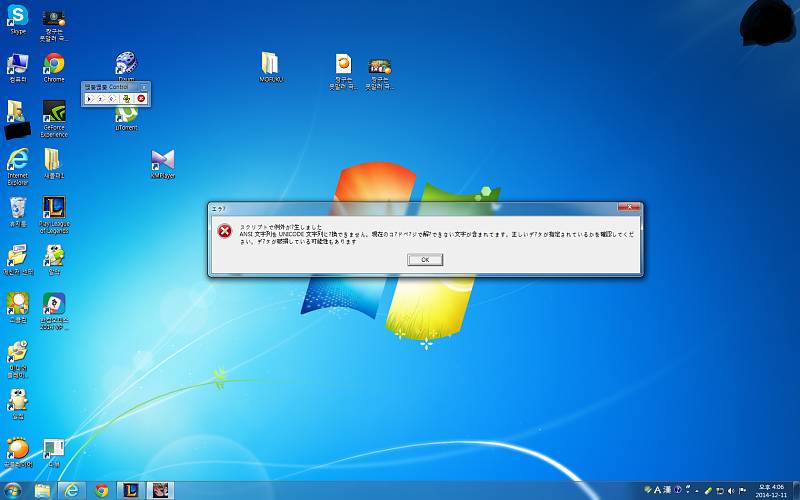Open the uTorrent desktop icon
800x500 pixels.
pos(126,115)
